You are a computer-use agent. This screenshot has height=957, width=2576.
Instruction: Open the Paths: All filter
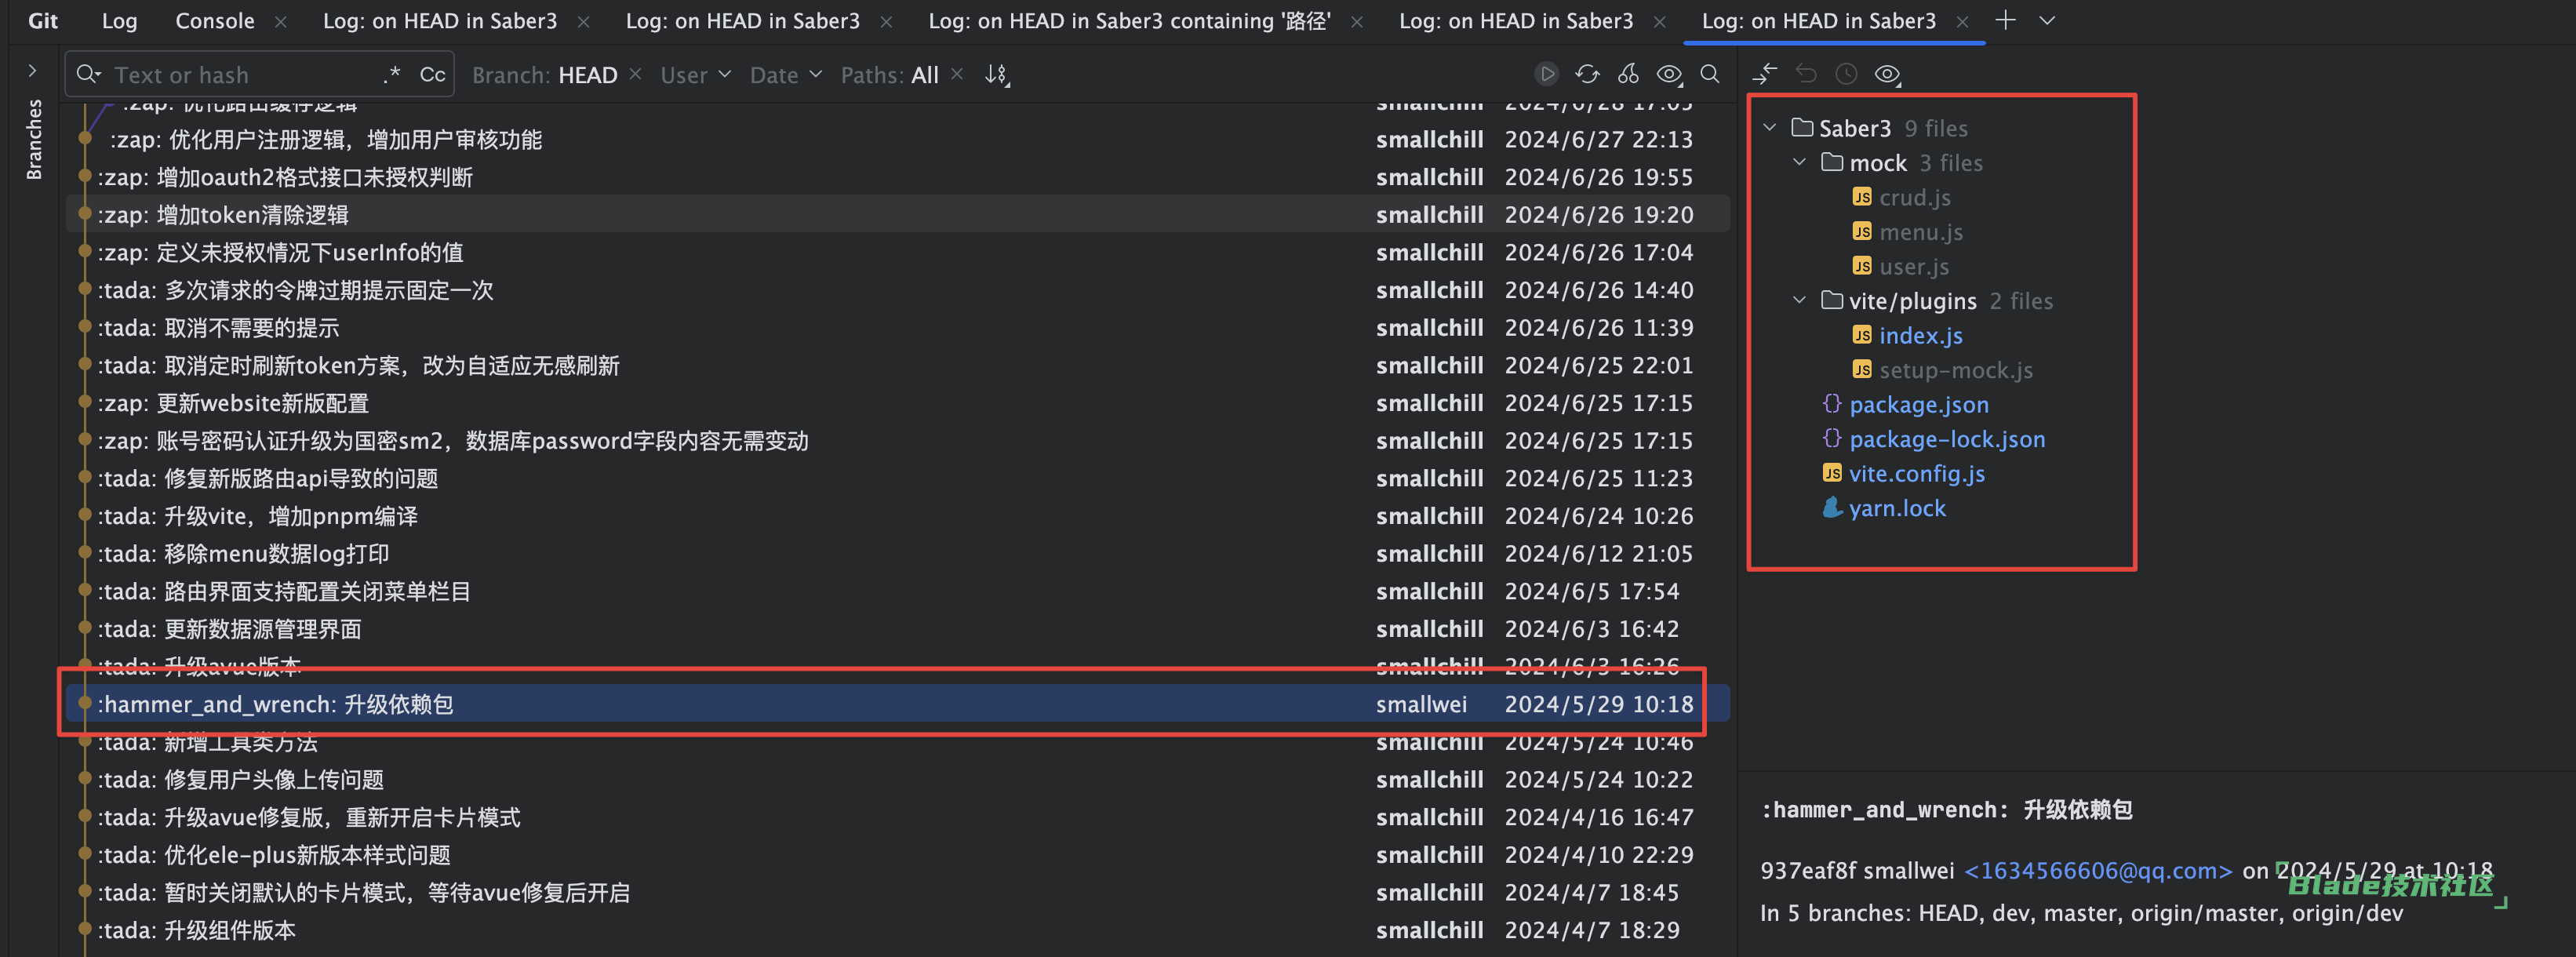click(x=889, y=75)
